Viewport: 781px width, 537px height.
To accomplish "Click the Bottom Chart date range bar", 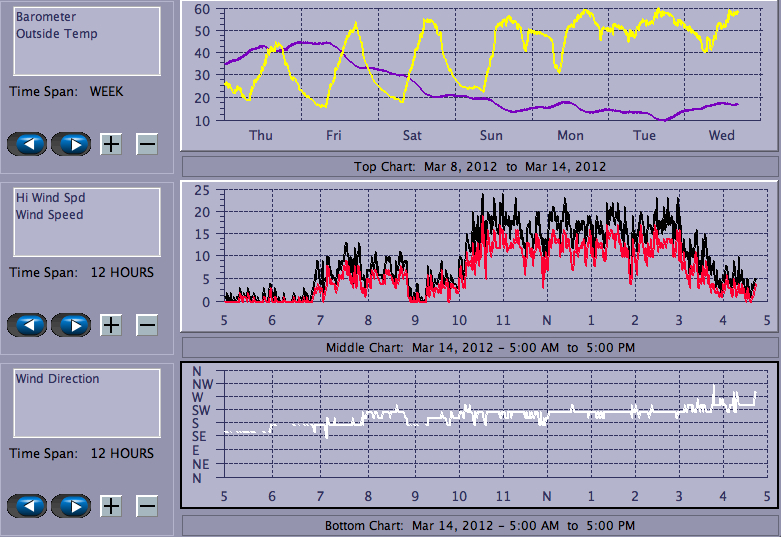I will pos(480,525).
